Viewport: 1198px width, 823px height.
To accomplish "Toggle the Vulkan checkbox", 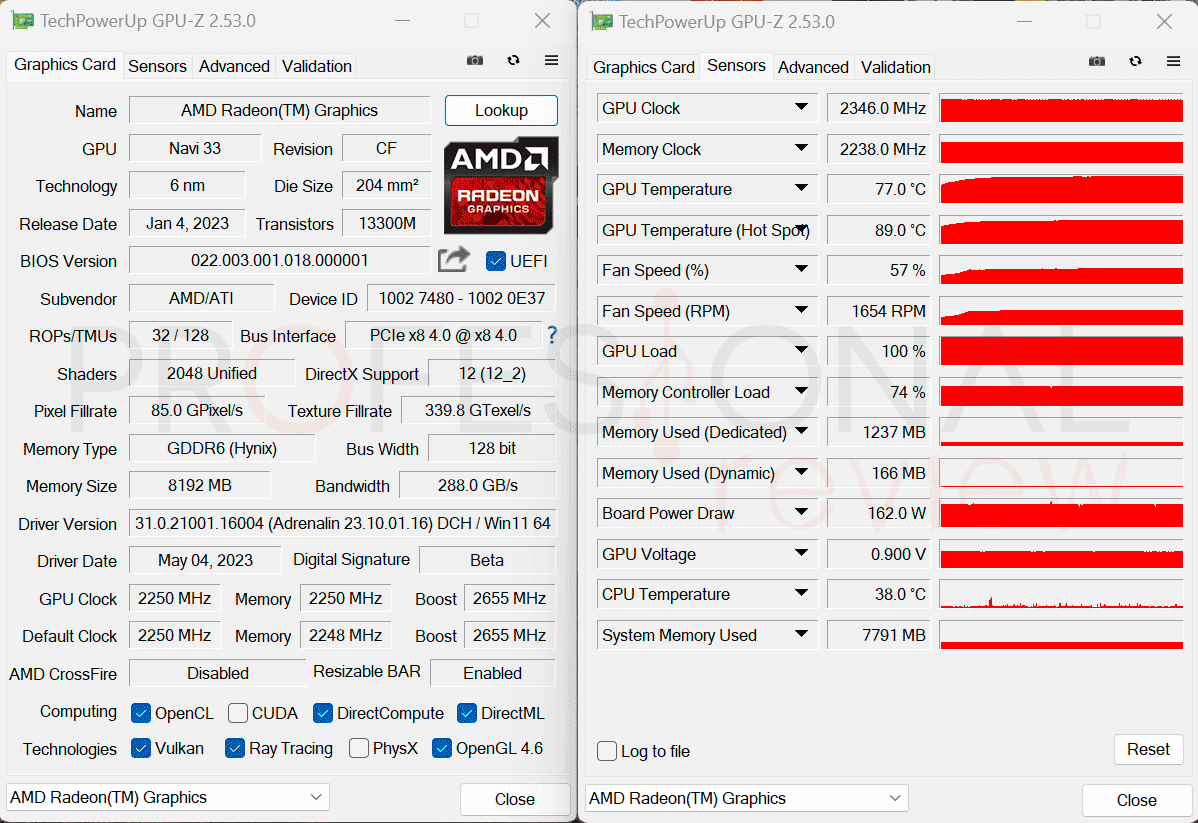I will (x=141, y=748).
